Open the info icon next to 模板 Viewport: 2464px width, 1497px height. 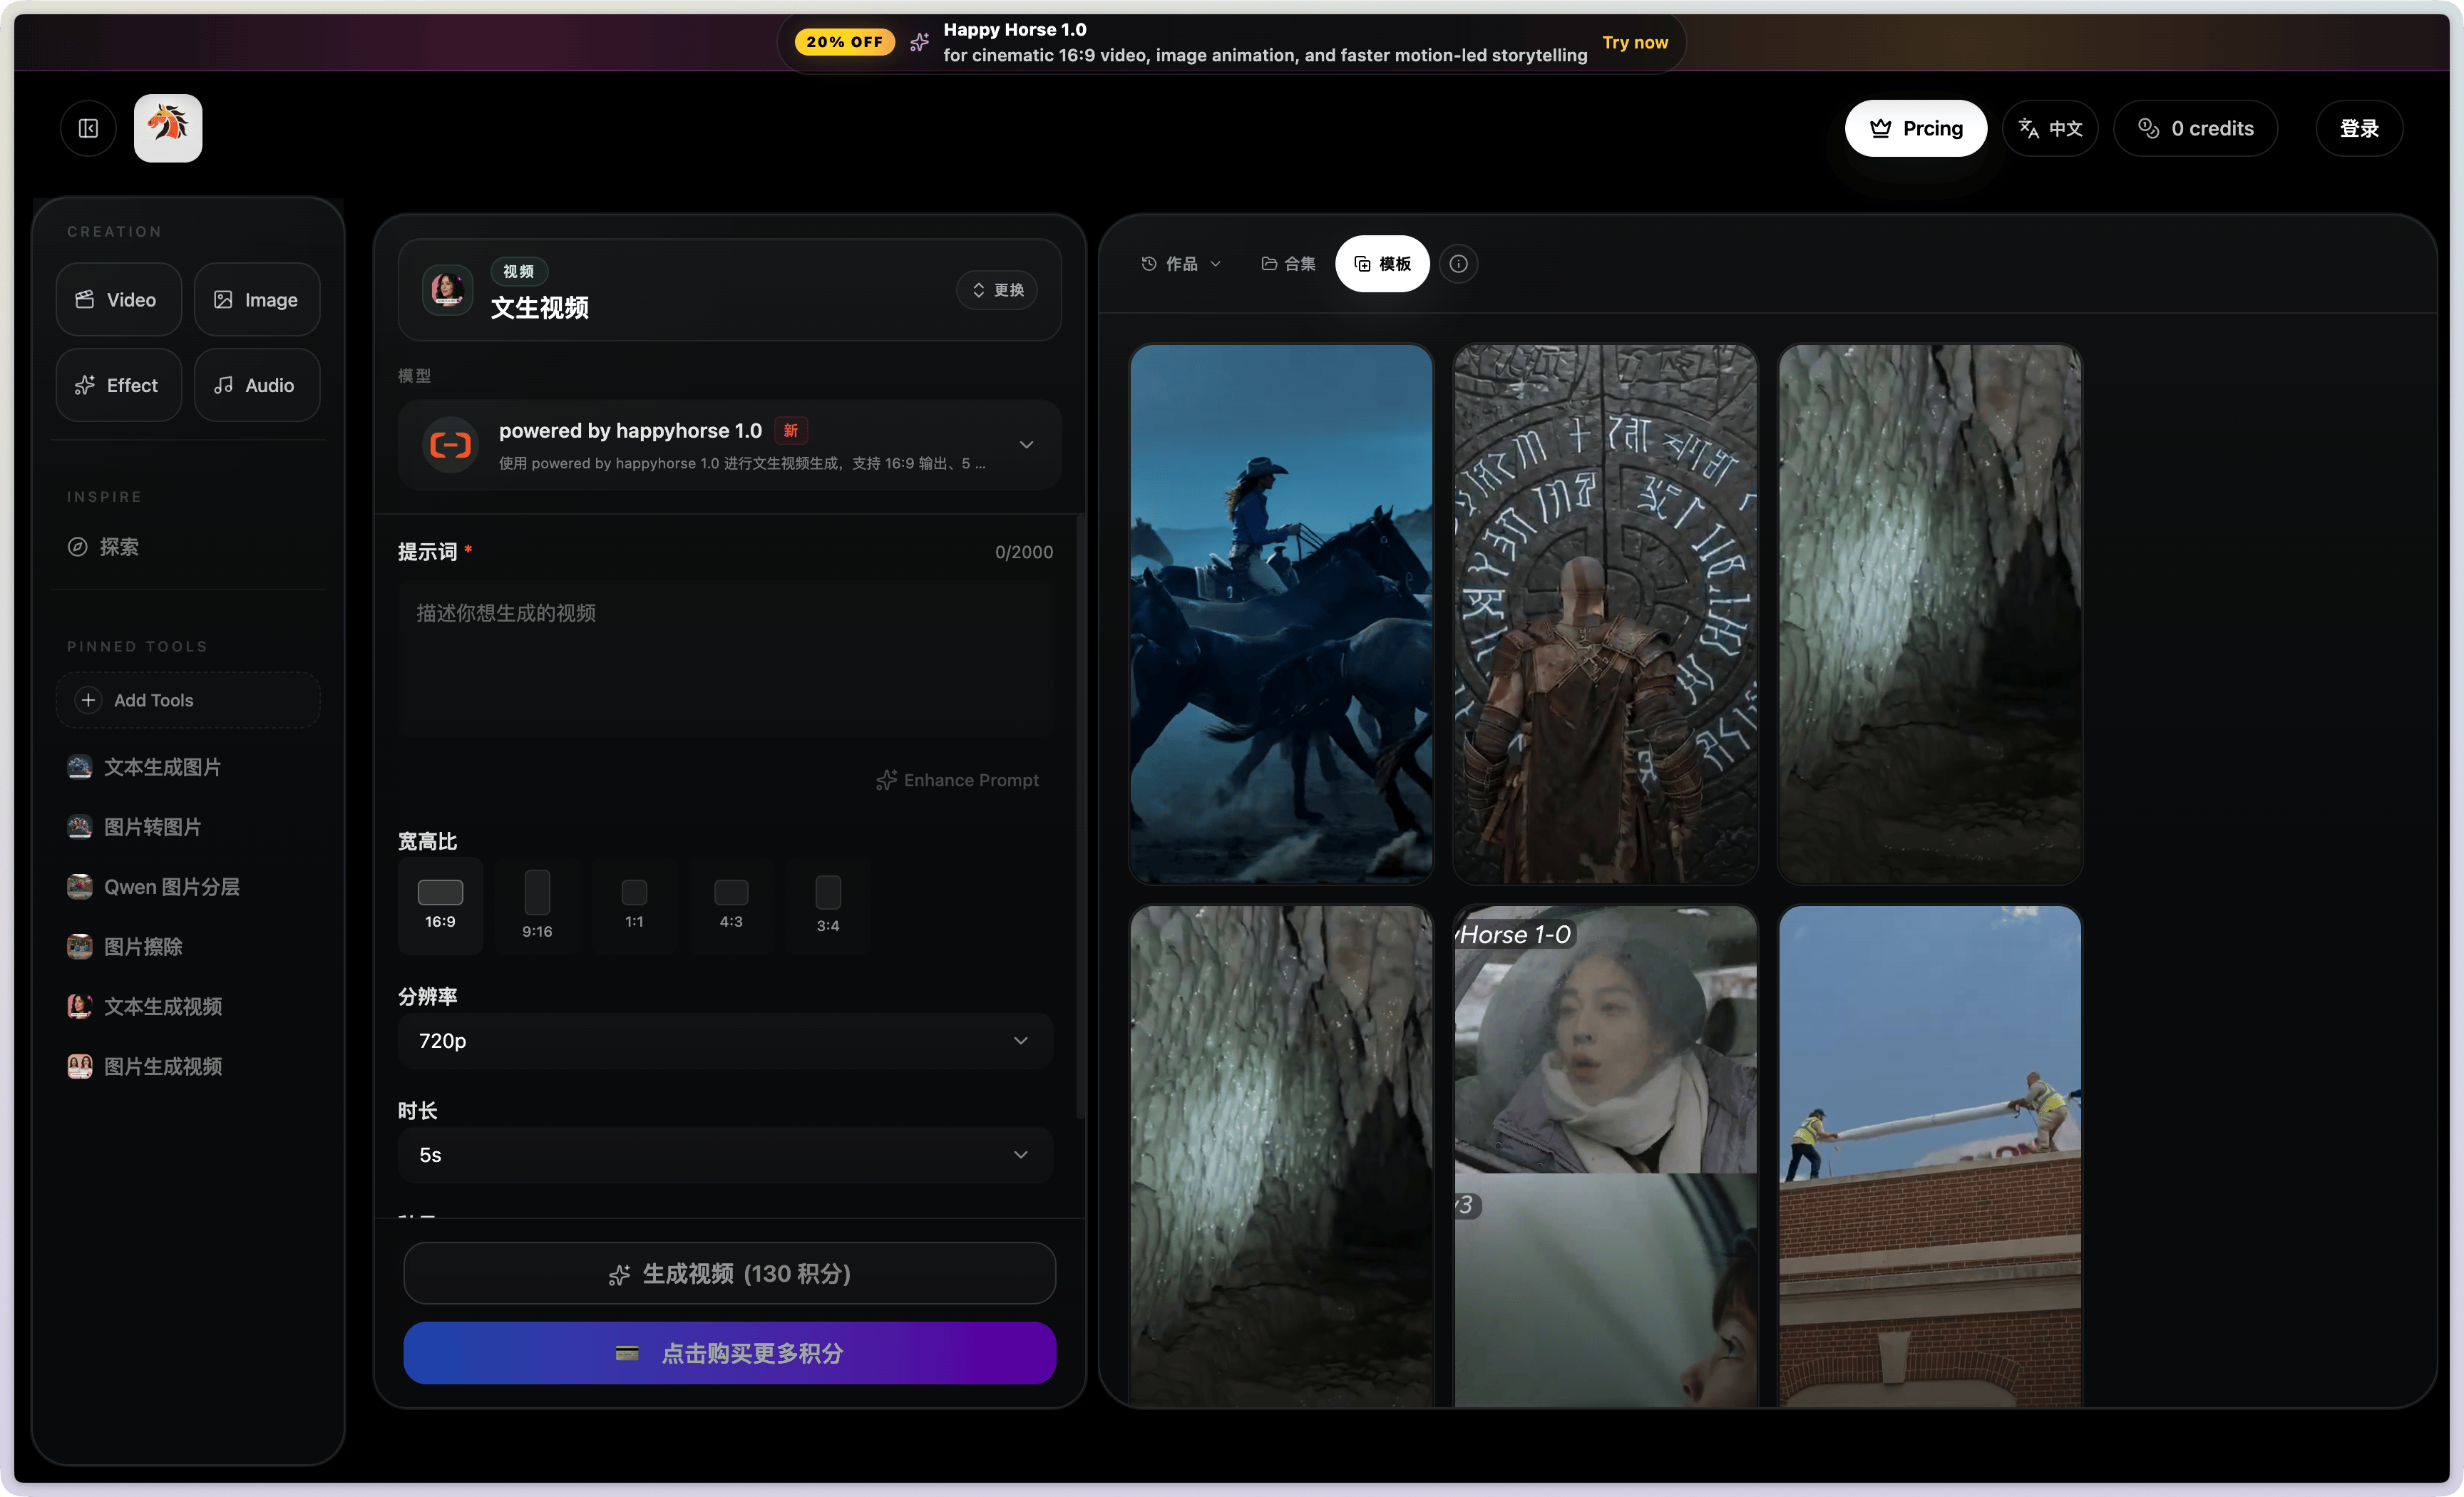click(1458, 264)
